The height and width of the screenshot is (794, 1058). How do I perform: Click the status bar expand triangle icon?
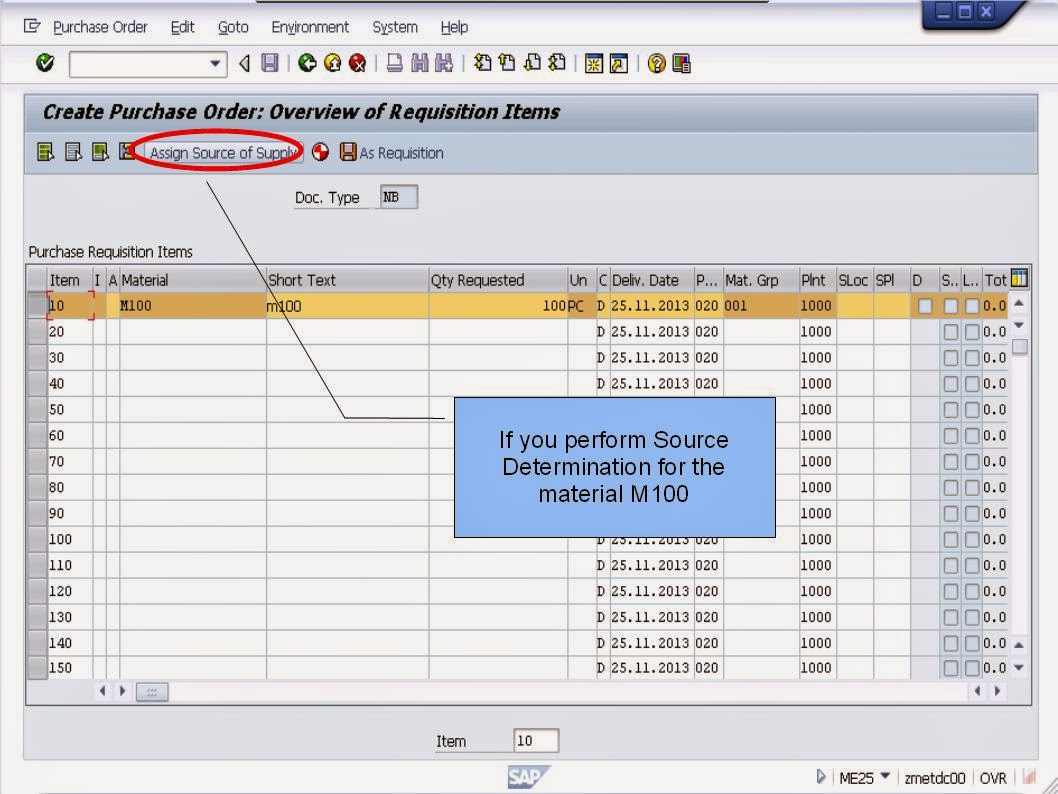(x=820, y=776)
